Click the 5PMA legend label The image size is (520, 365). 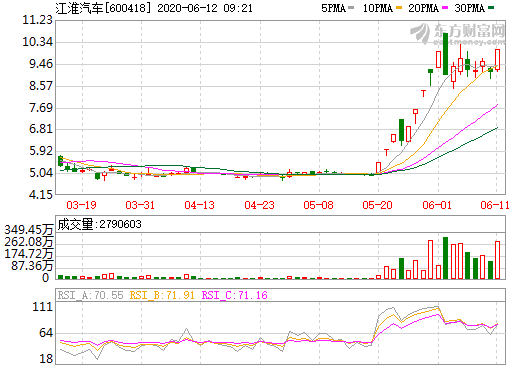[333, 8]
